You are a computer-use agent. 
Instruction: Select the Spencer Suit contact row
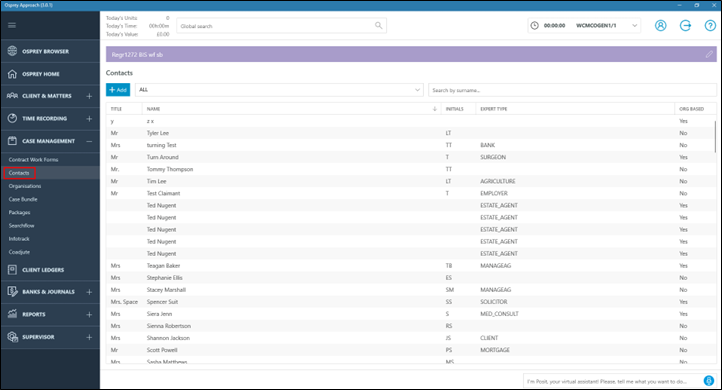pos(411,302)
